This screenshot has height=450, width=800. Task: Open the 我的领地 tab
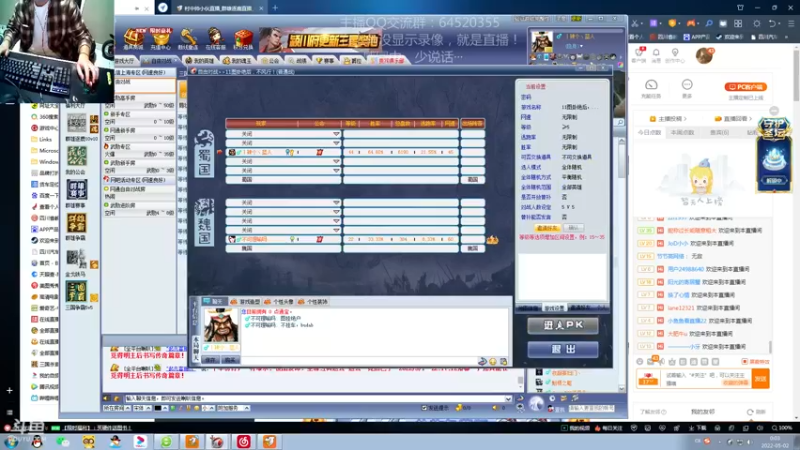pyautogui.click(x=199, y=61)
